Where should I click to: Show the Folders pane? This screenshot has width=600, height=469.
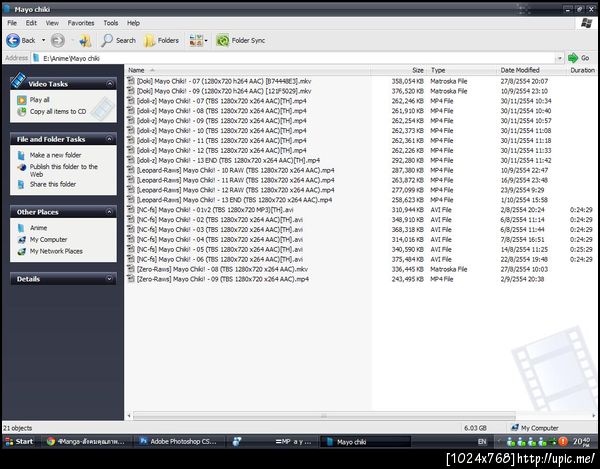(x=161, y=41)
